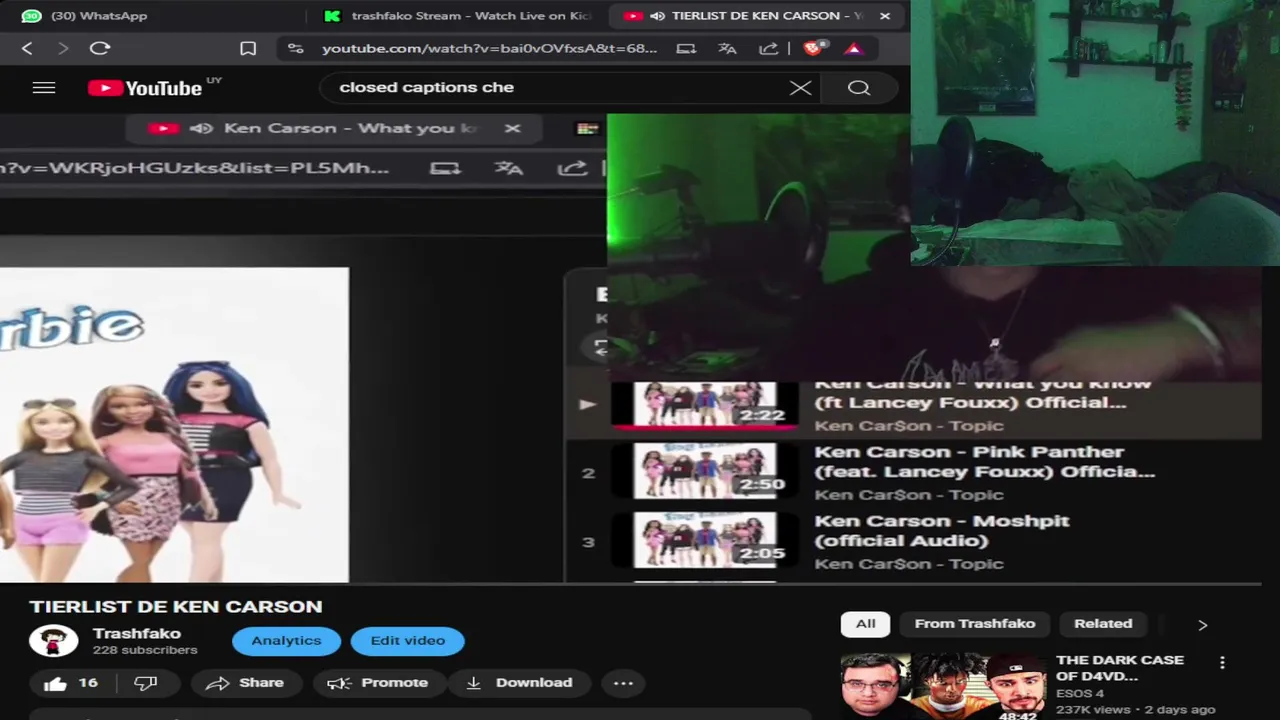Screen dimensions: 1280x720
Task: Clear the search query X
Action: [x=800, y=87]
